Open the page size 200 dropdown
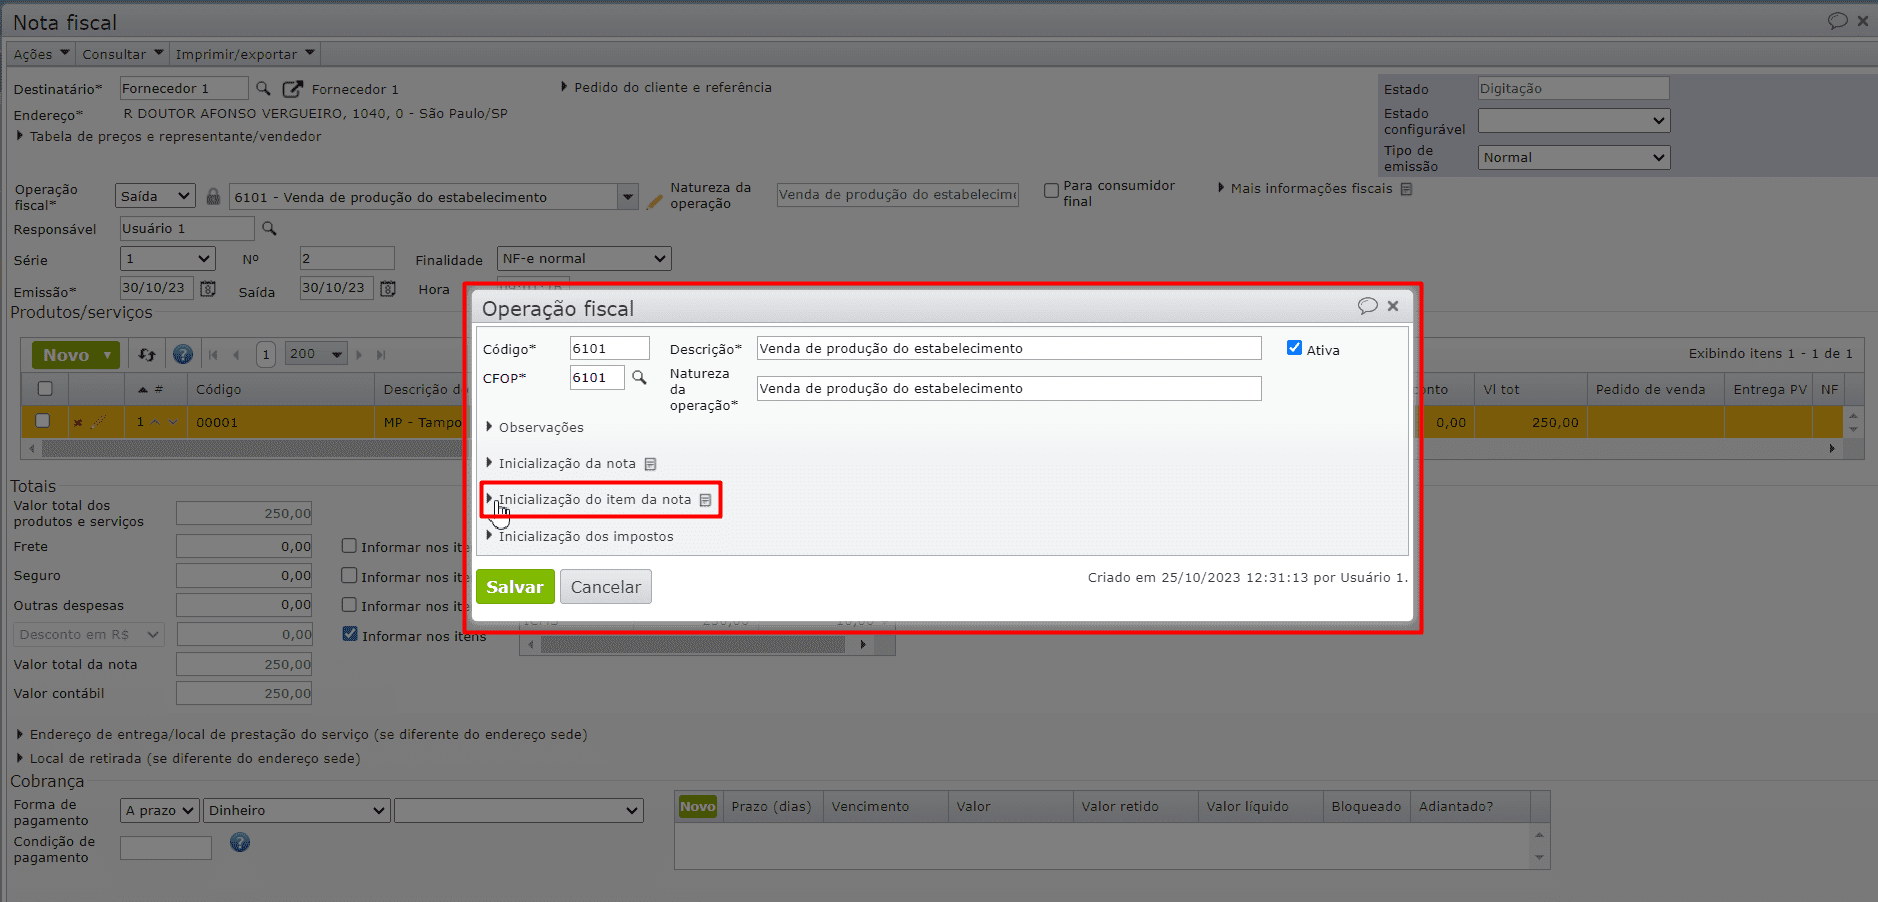 click(x=316, y=354)
